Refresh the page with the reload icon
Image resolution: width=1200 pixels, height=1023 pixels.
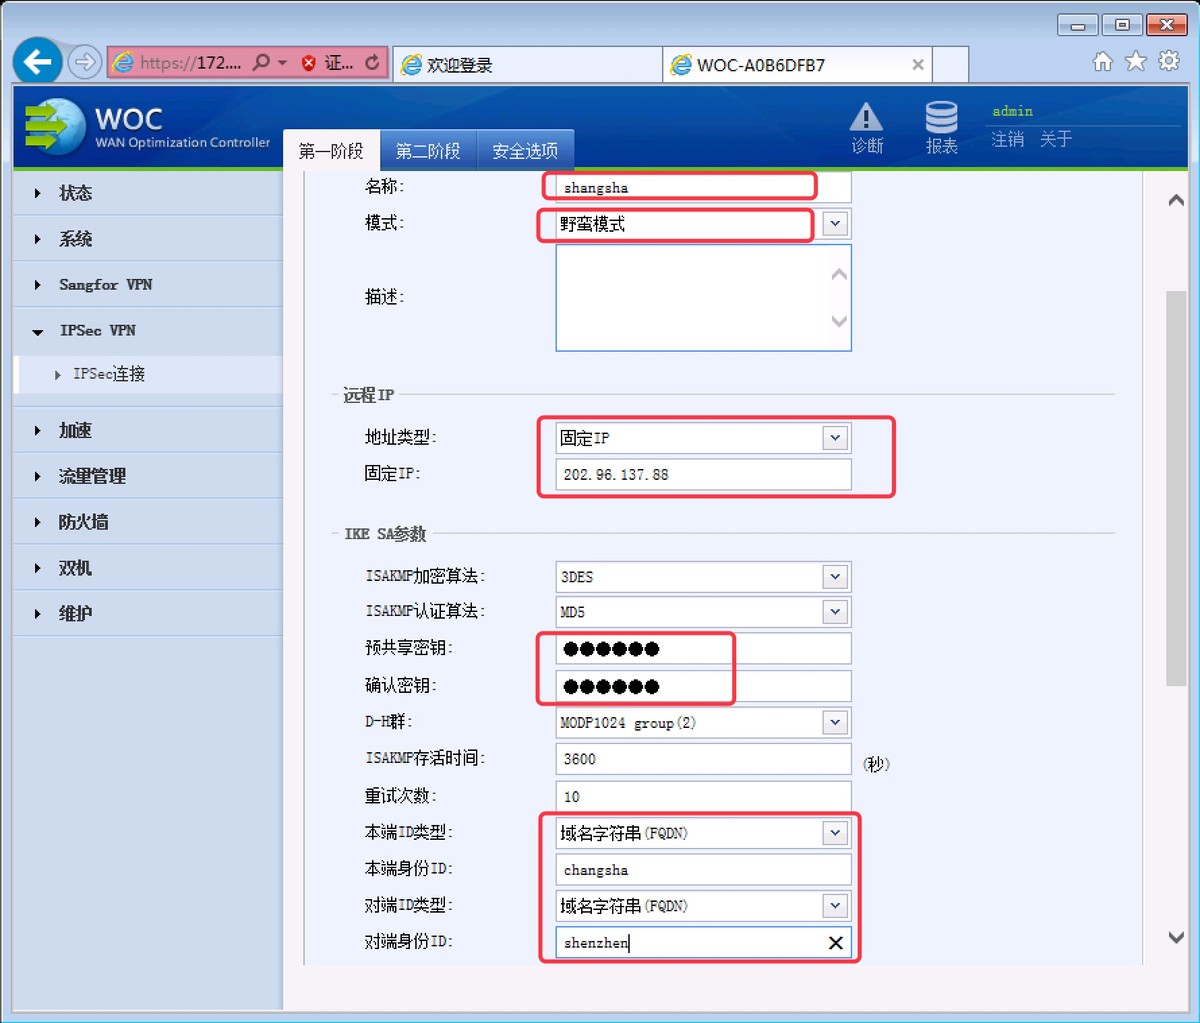tap(372, 61)
